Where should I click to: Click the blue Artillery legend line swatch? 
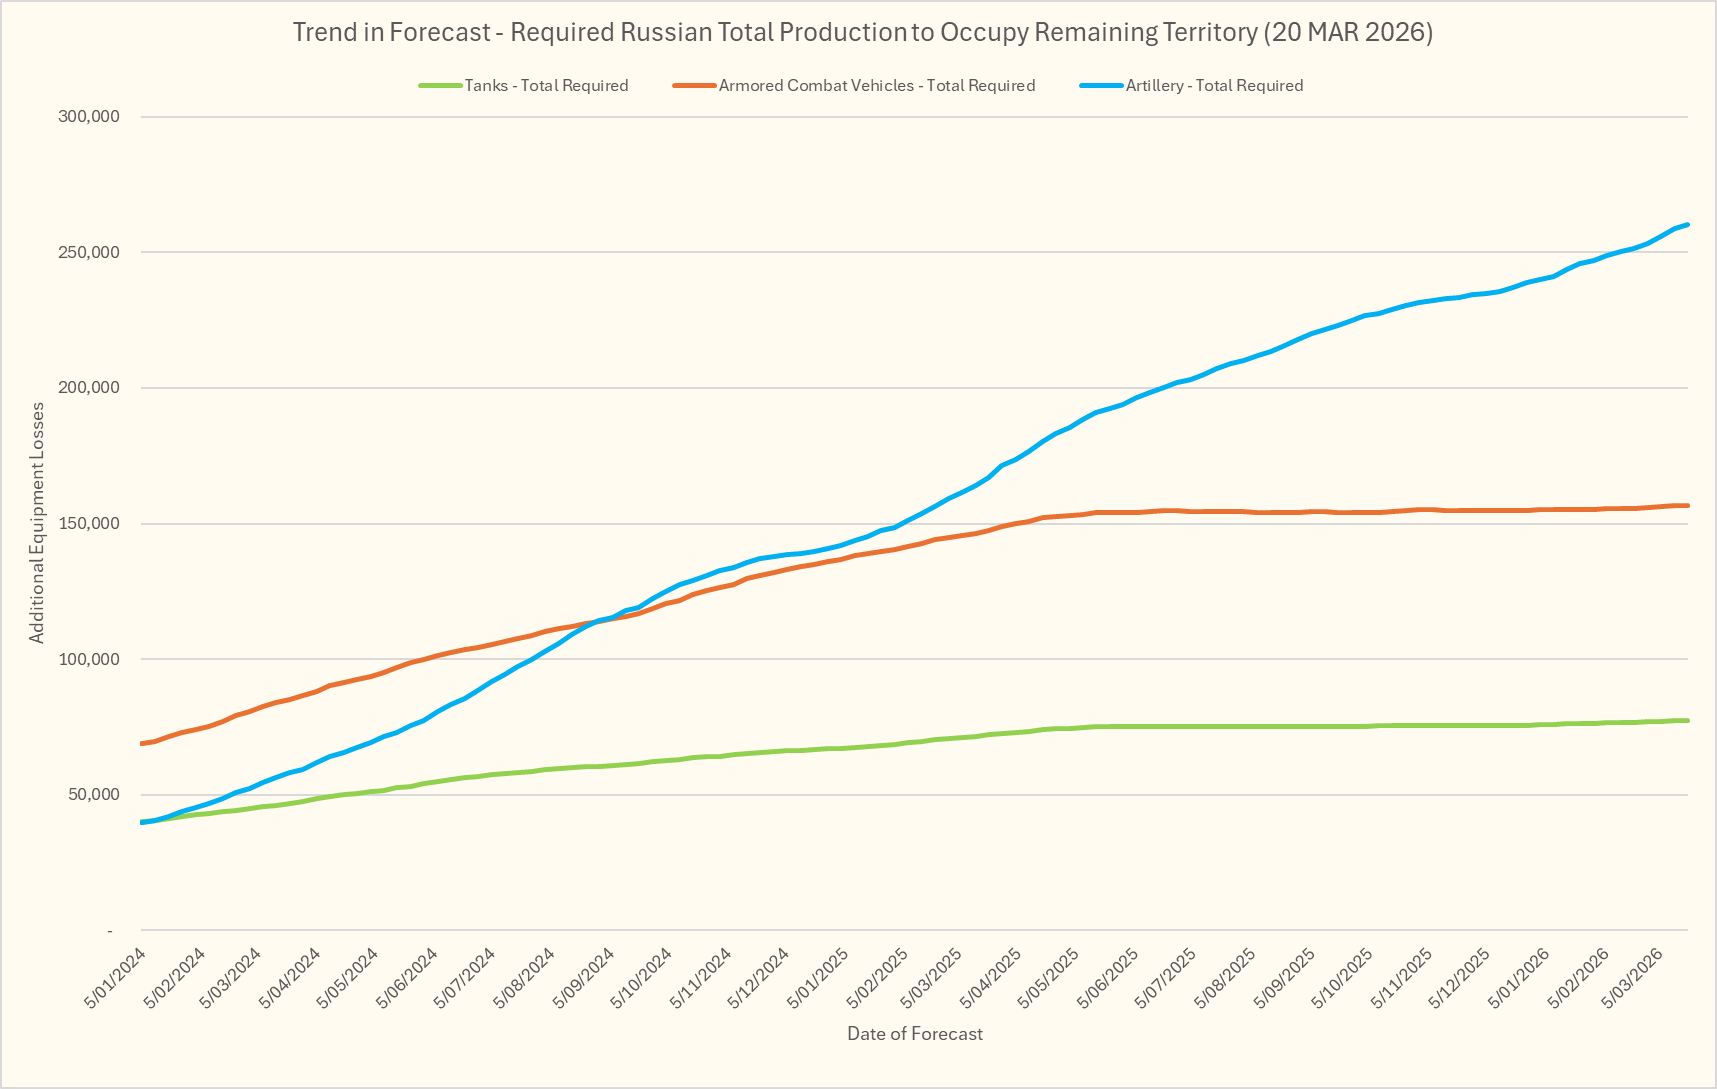coord(1101,86)
